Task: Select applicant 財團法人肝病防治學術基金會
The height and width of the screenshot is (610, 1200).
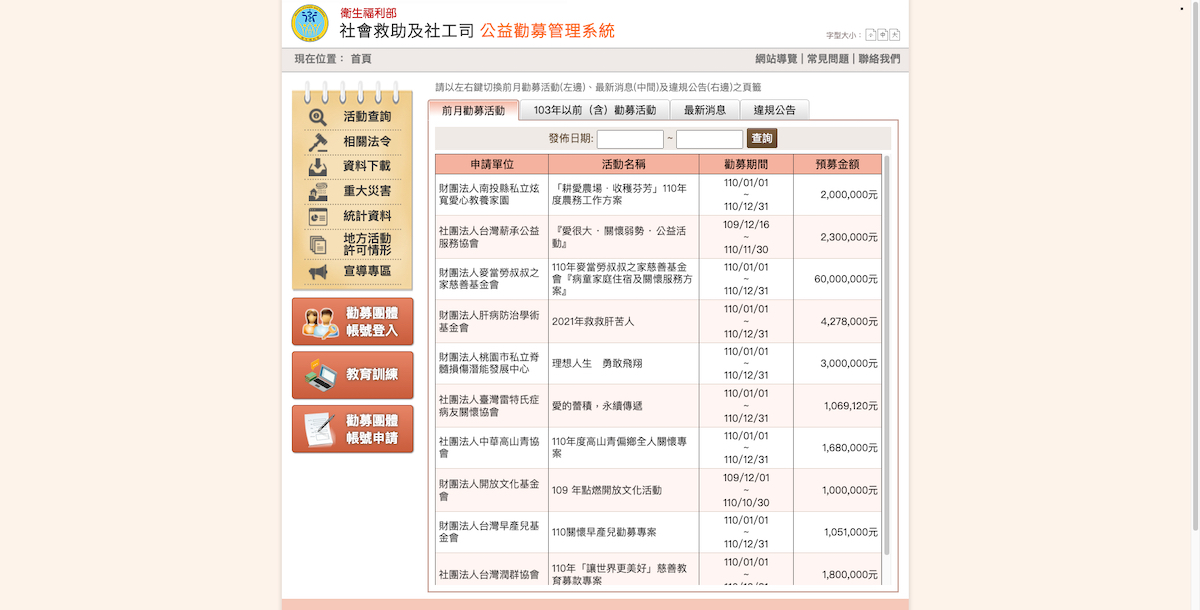Action: tap(488, 321)
